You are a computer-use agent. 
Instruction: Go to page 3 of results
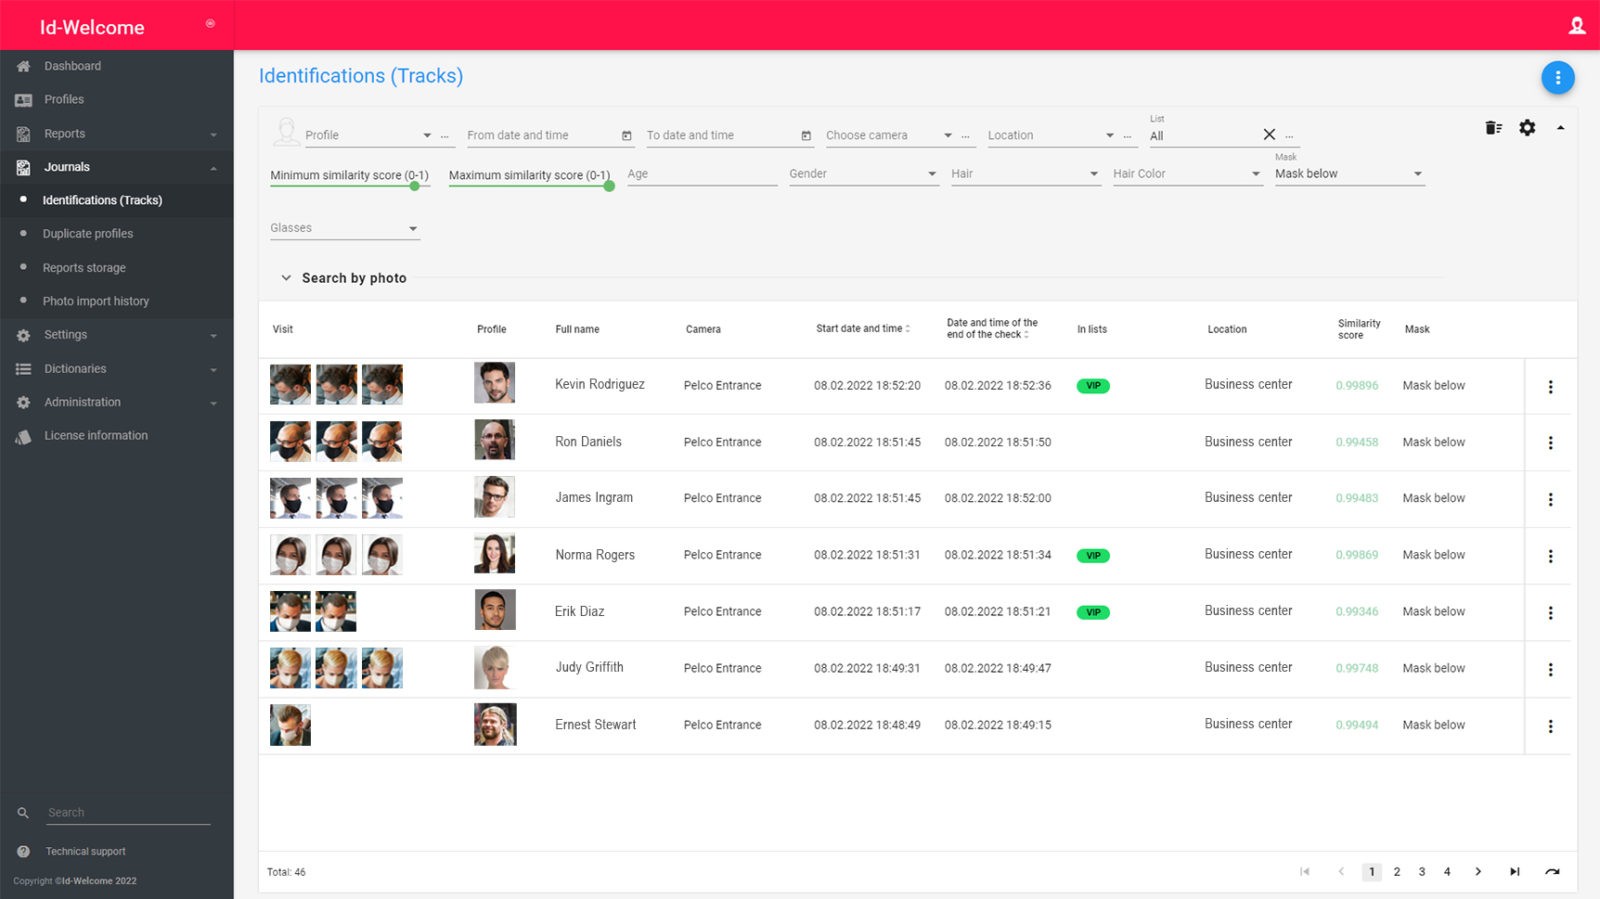(x=1421, y=872)
